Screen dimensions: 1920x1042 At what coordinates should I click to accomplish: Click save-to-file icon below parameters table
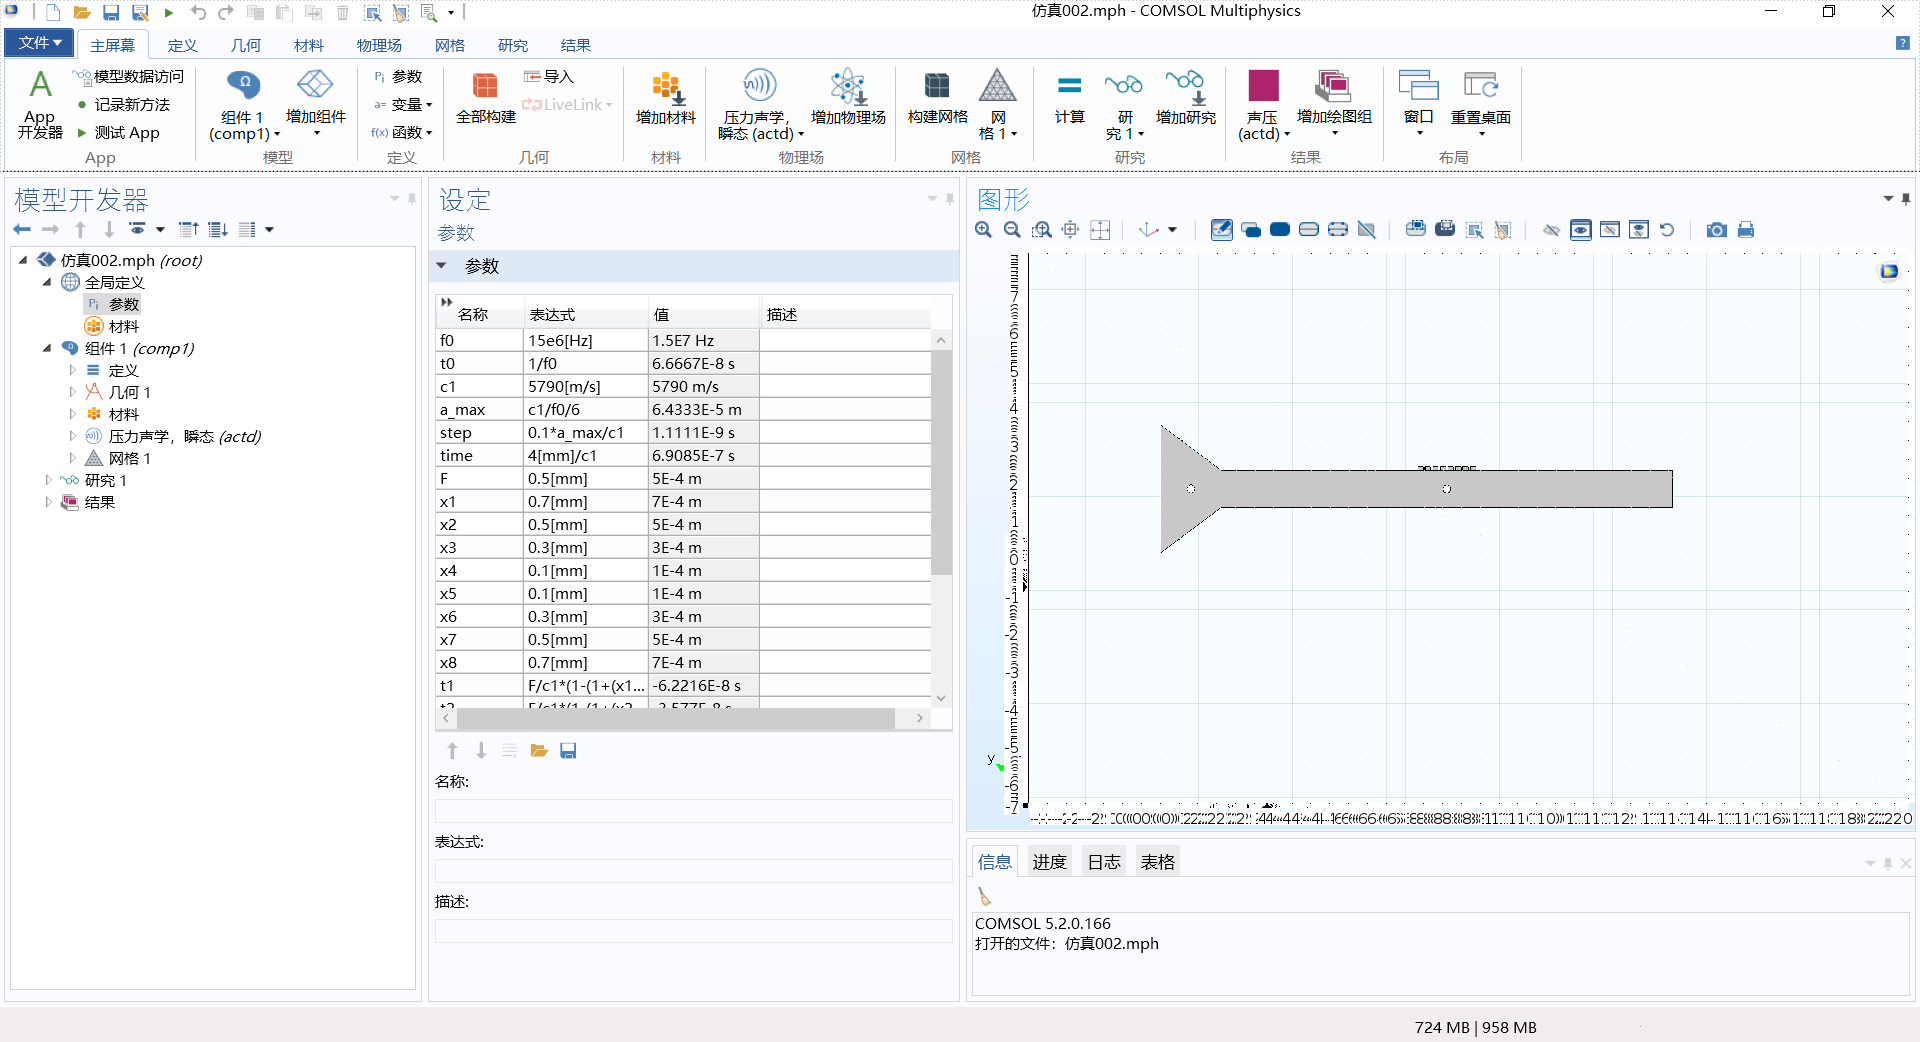(x=568, y=751)
